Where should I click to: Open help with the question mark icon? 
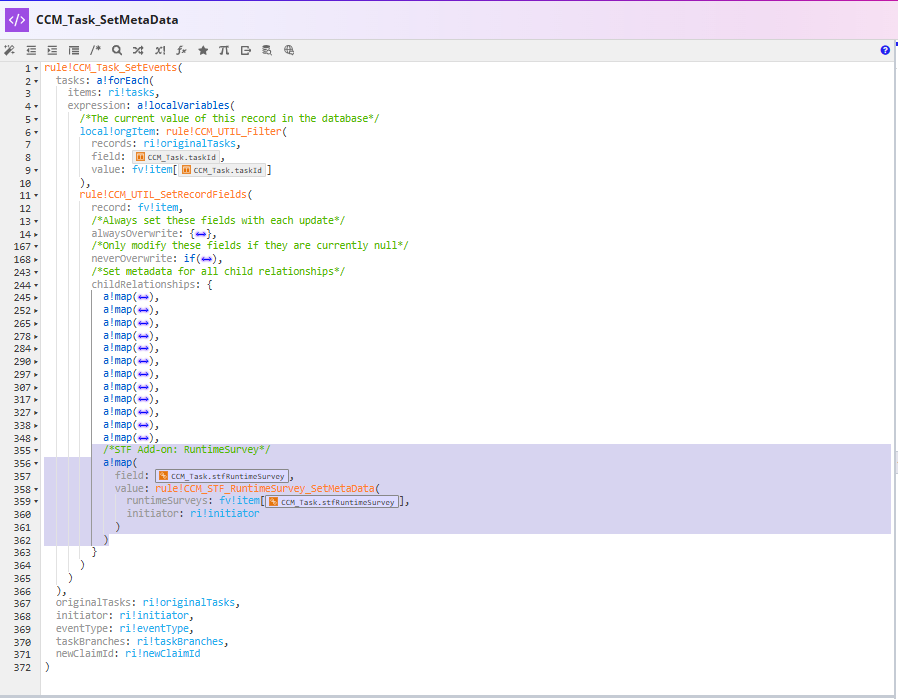pos(885,50)
